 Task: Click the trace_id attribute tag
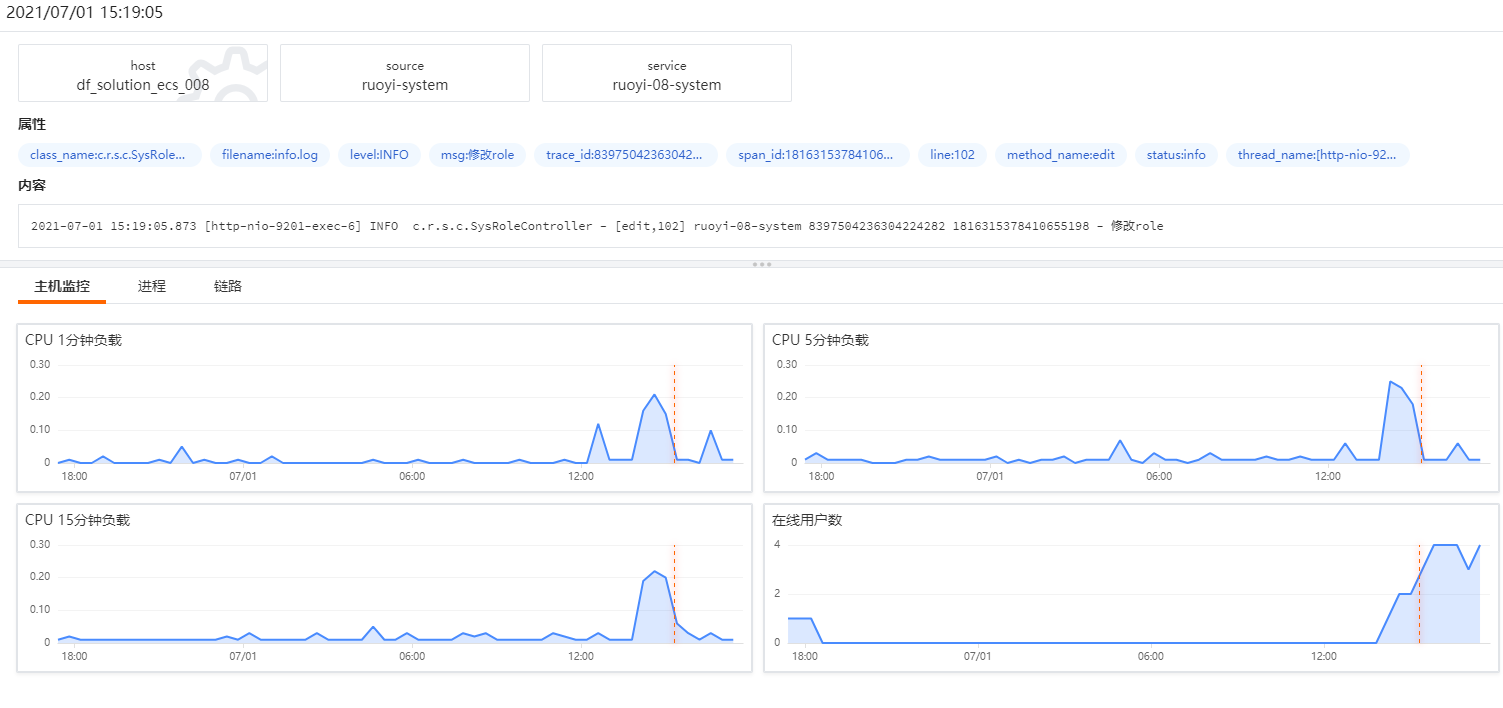coord(626,155)
